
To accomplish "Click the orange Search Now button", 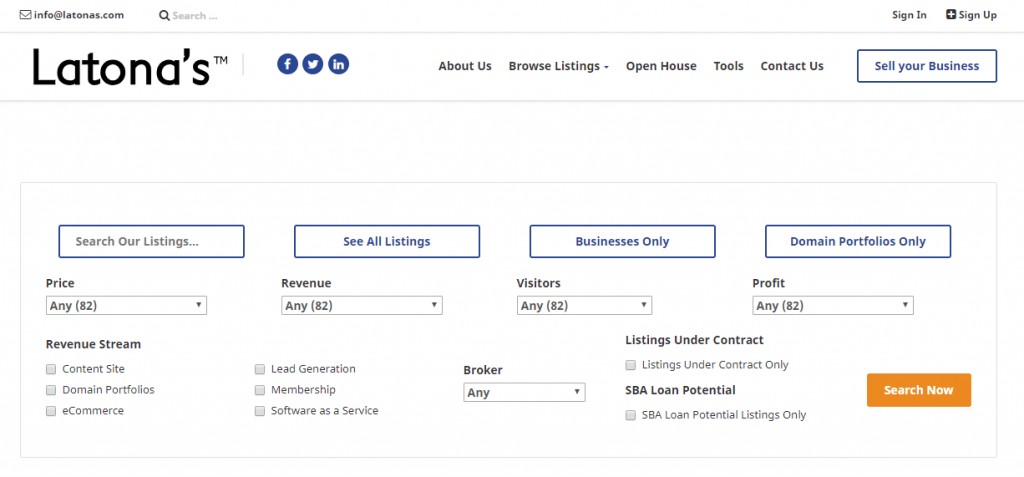I will pos(919,390).
